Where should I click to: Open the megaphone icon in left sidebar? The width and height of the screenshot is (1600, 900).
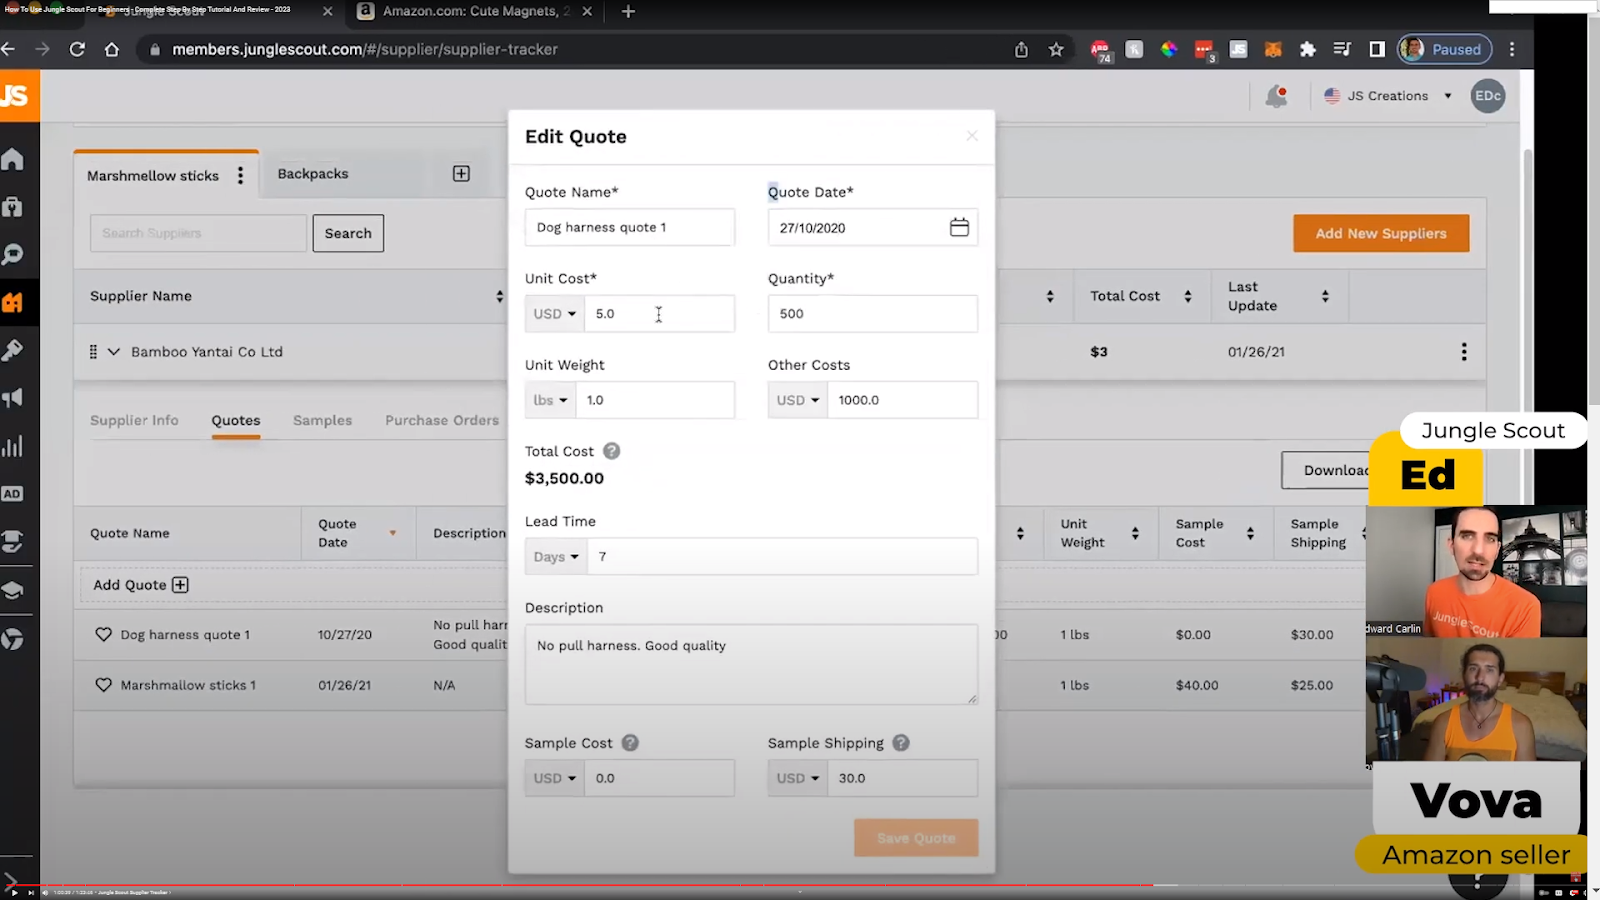pyautogui.click(x=13, y=398)
